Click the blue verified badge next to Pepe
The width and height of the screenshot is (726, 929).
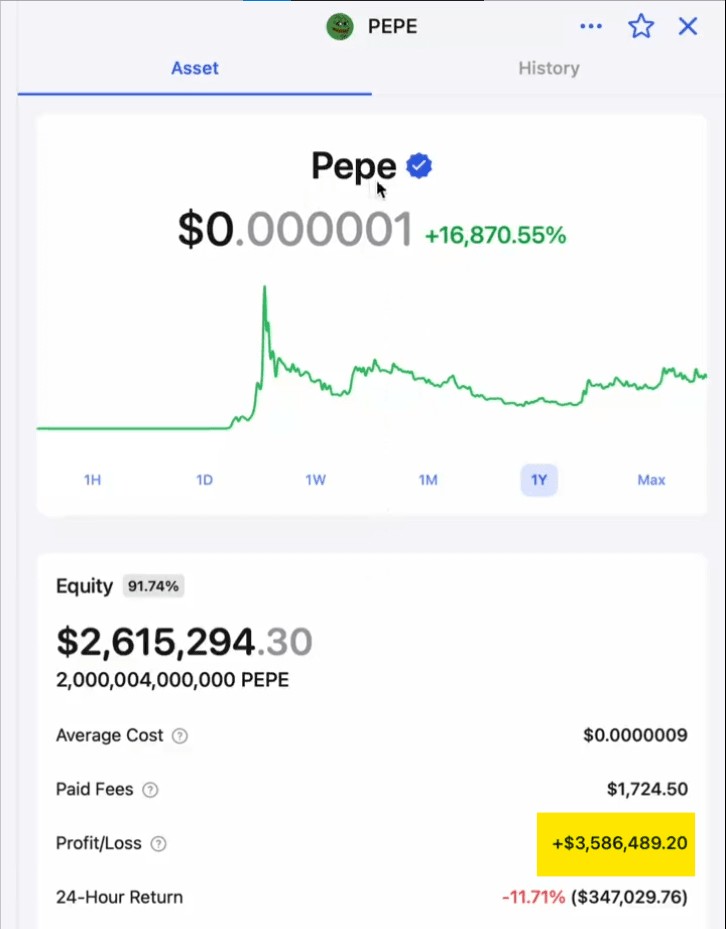[x=420, y=166]
